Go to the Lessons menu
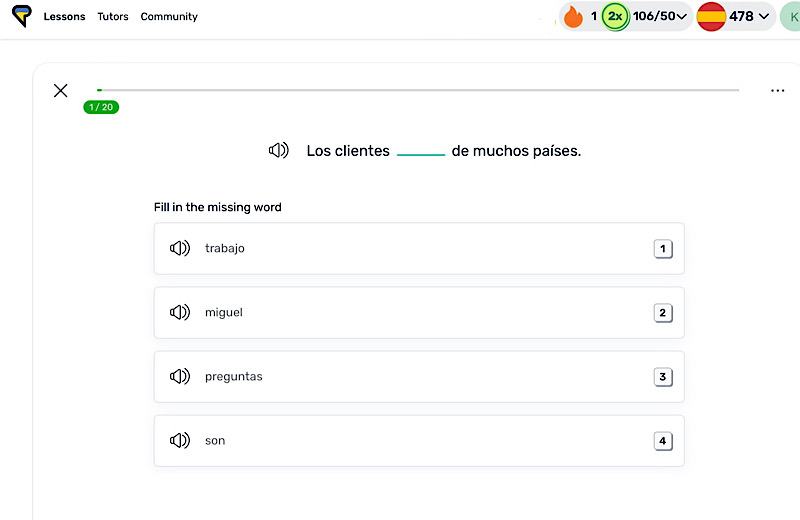 click(x=64, y=16)
